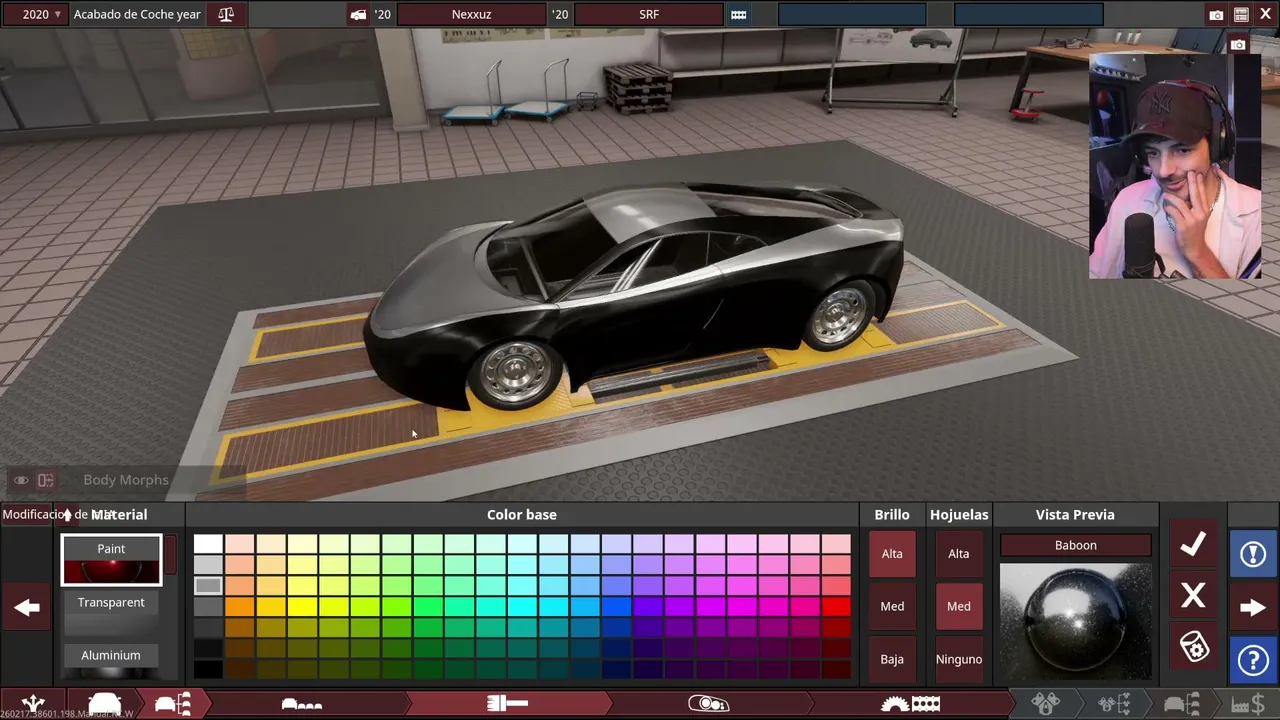This screenshot has height=720, width=1280.
Task: Pick the bright orange color swatch
Action: point(240,607)
